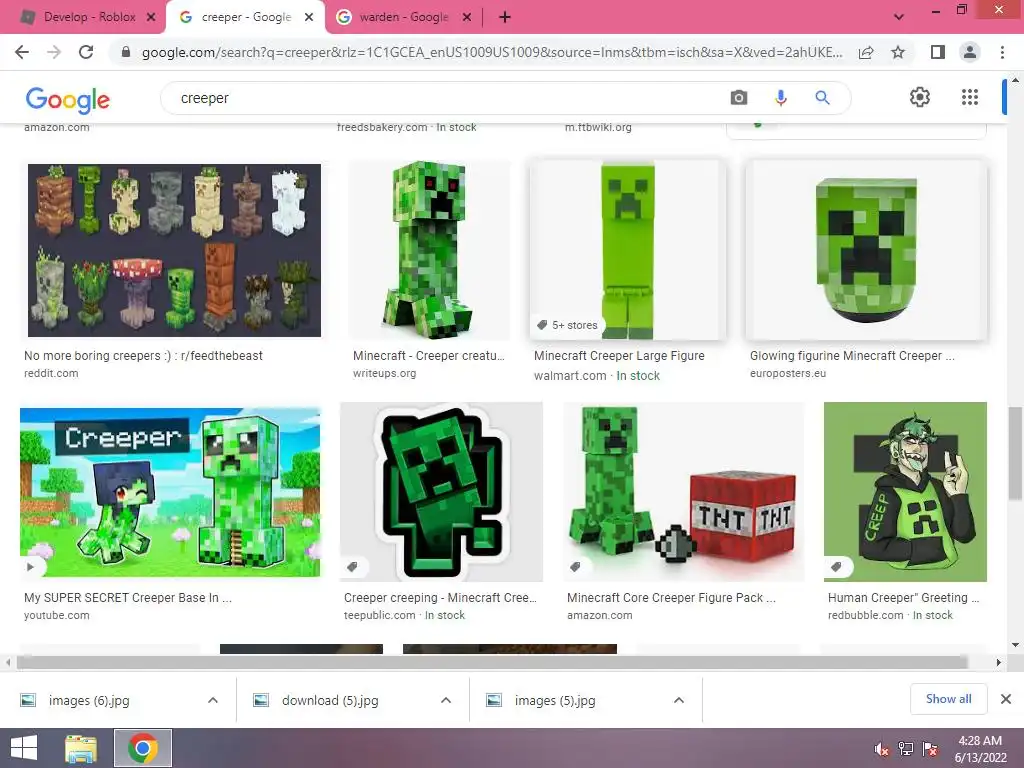This screenshot has width=1024, height=768.
Task: Start voice search with the microphone
Action: pyautogui.click(x=780, y=98)
